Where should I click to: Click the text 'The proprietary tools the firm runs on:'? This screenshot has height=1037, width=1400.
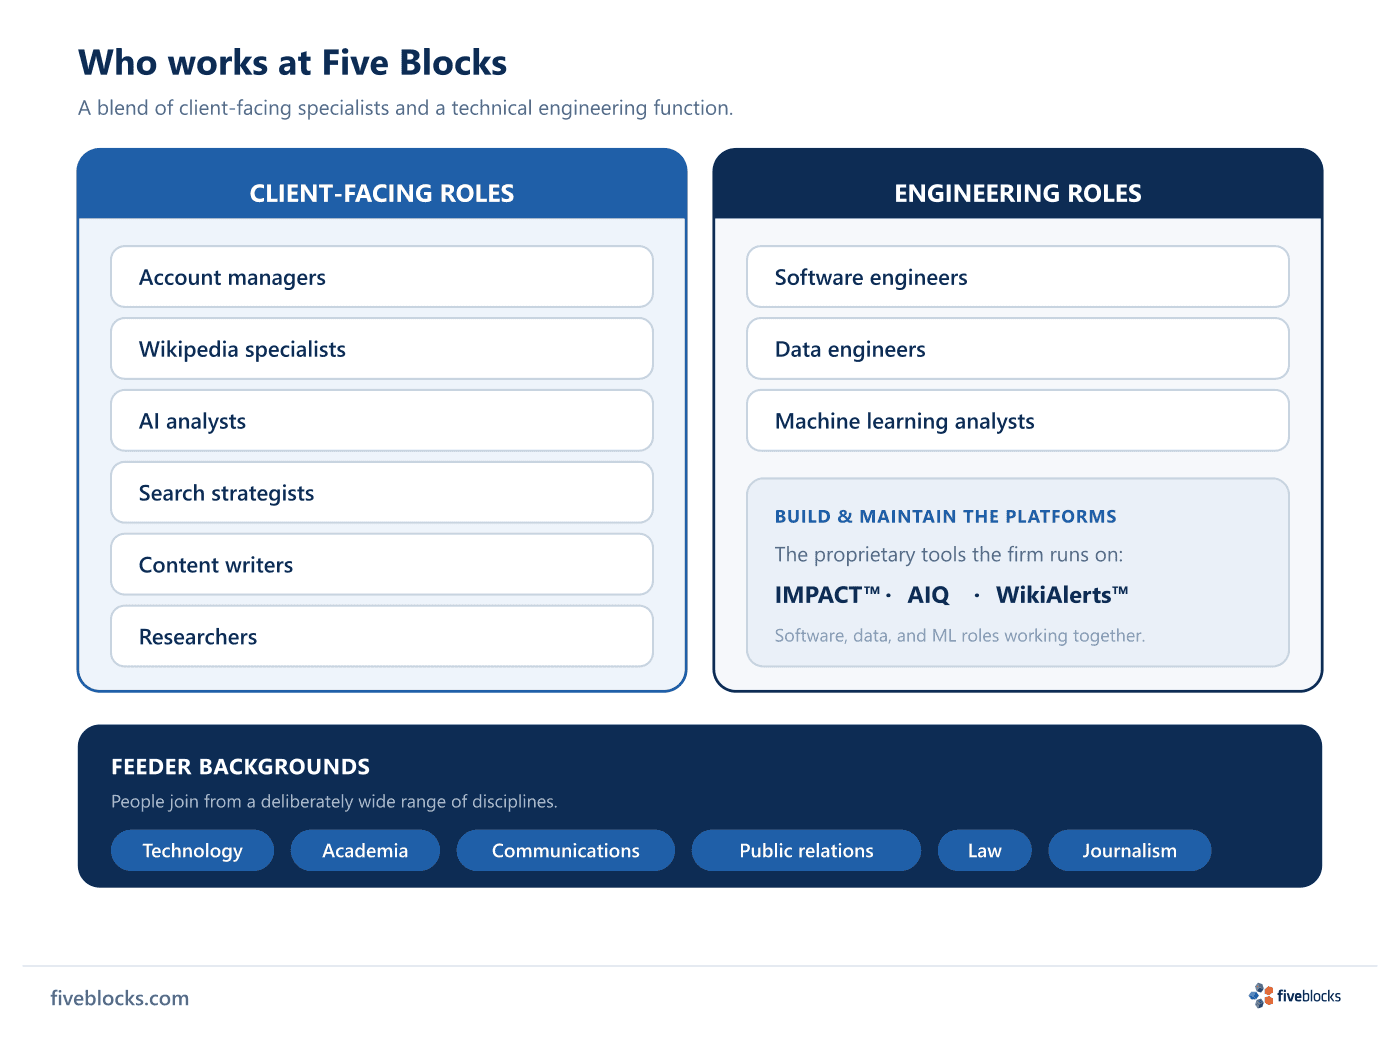point(949,555)
